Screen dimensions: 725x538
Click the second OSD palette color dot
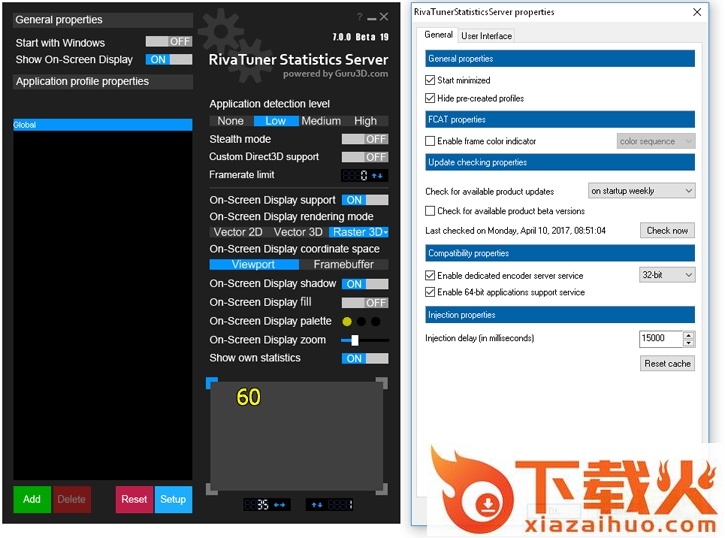click(361, 322)
